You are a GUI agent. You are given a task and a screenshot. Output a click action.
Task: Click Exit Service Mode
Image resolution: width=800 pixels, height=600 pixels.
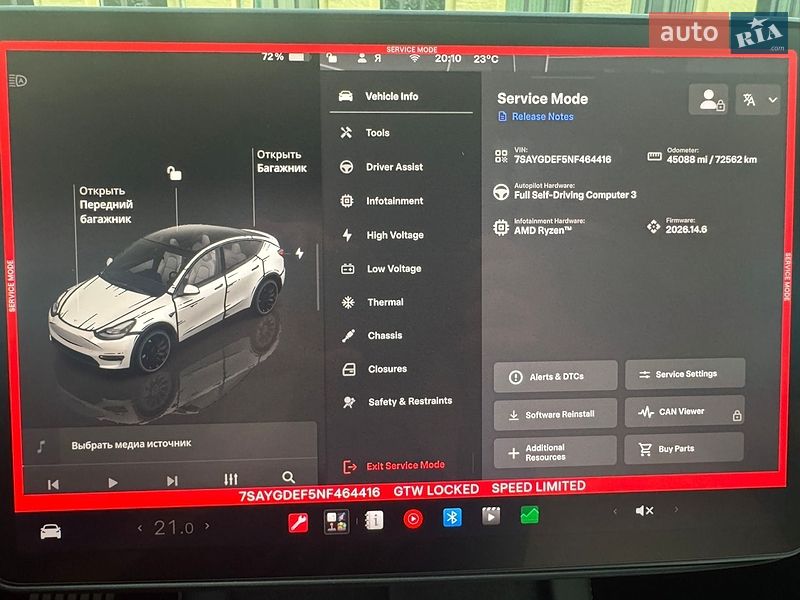pyautogui.click(x=394, y=466)
